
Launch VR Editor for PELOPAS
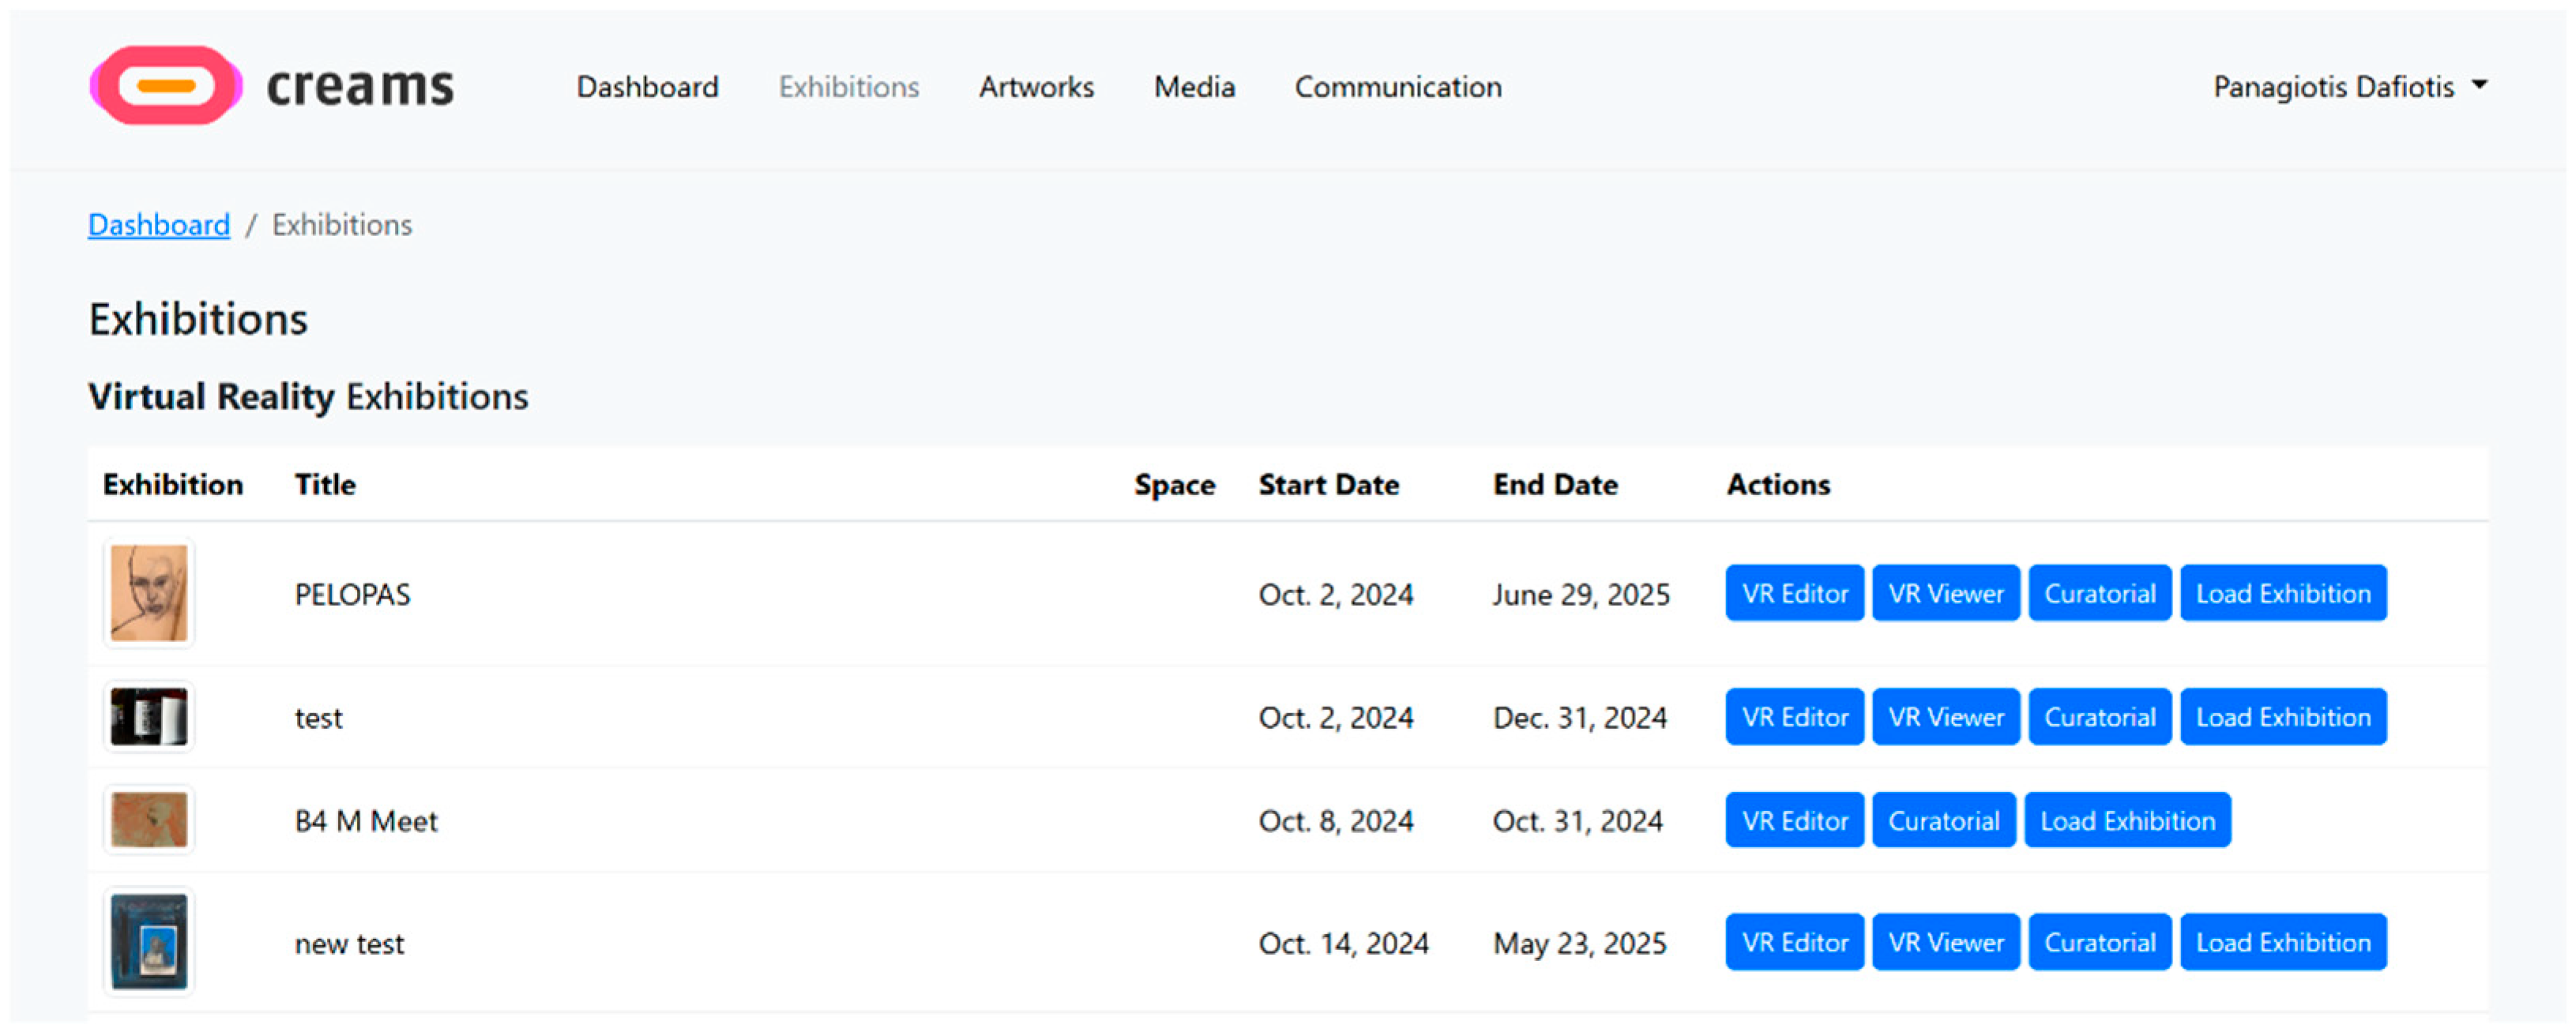tap(1794, 594)
